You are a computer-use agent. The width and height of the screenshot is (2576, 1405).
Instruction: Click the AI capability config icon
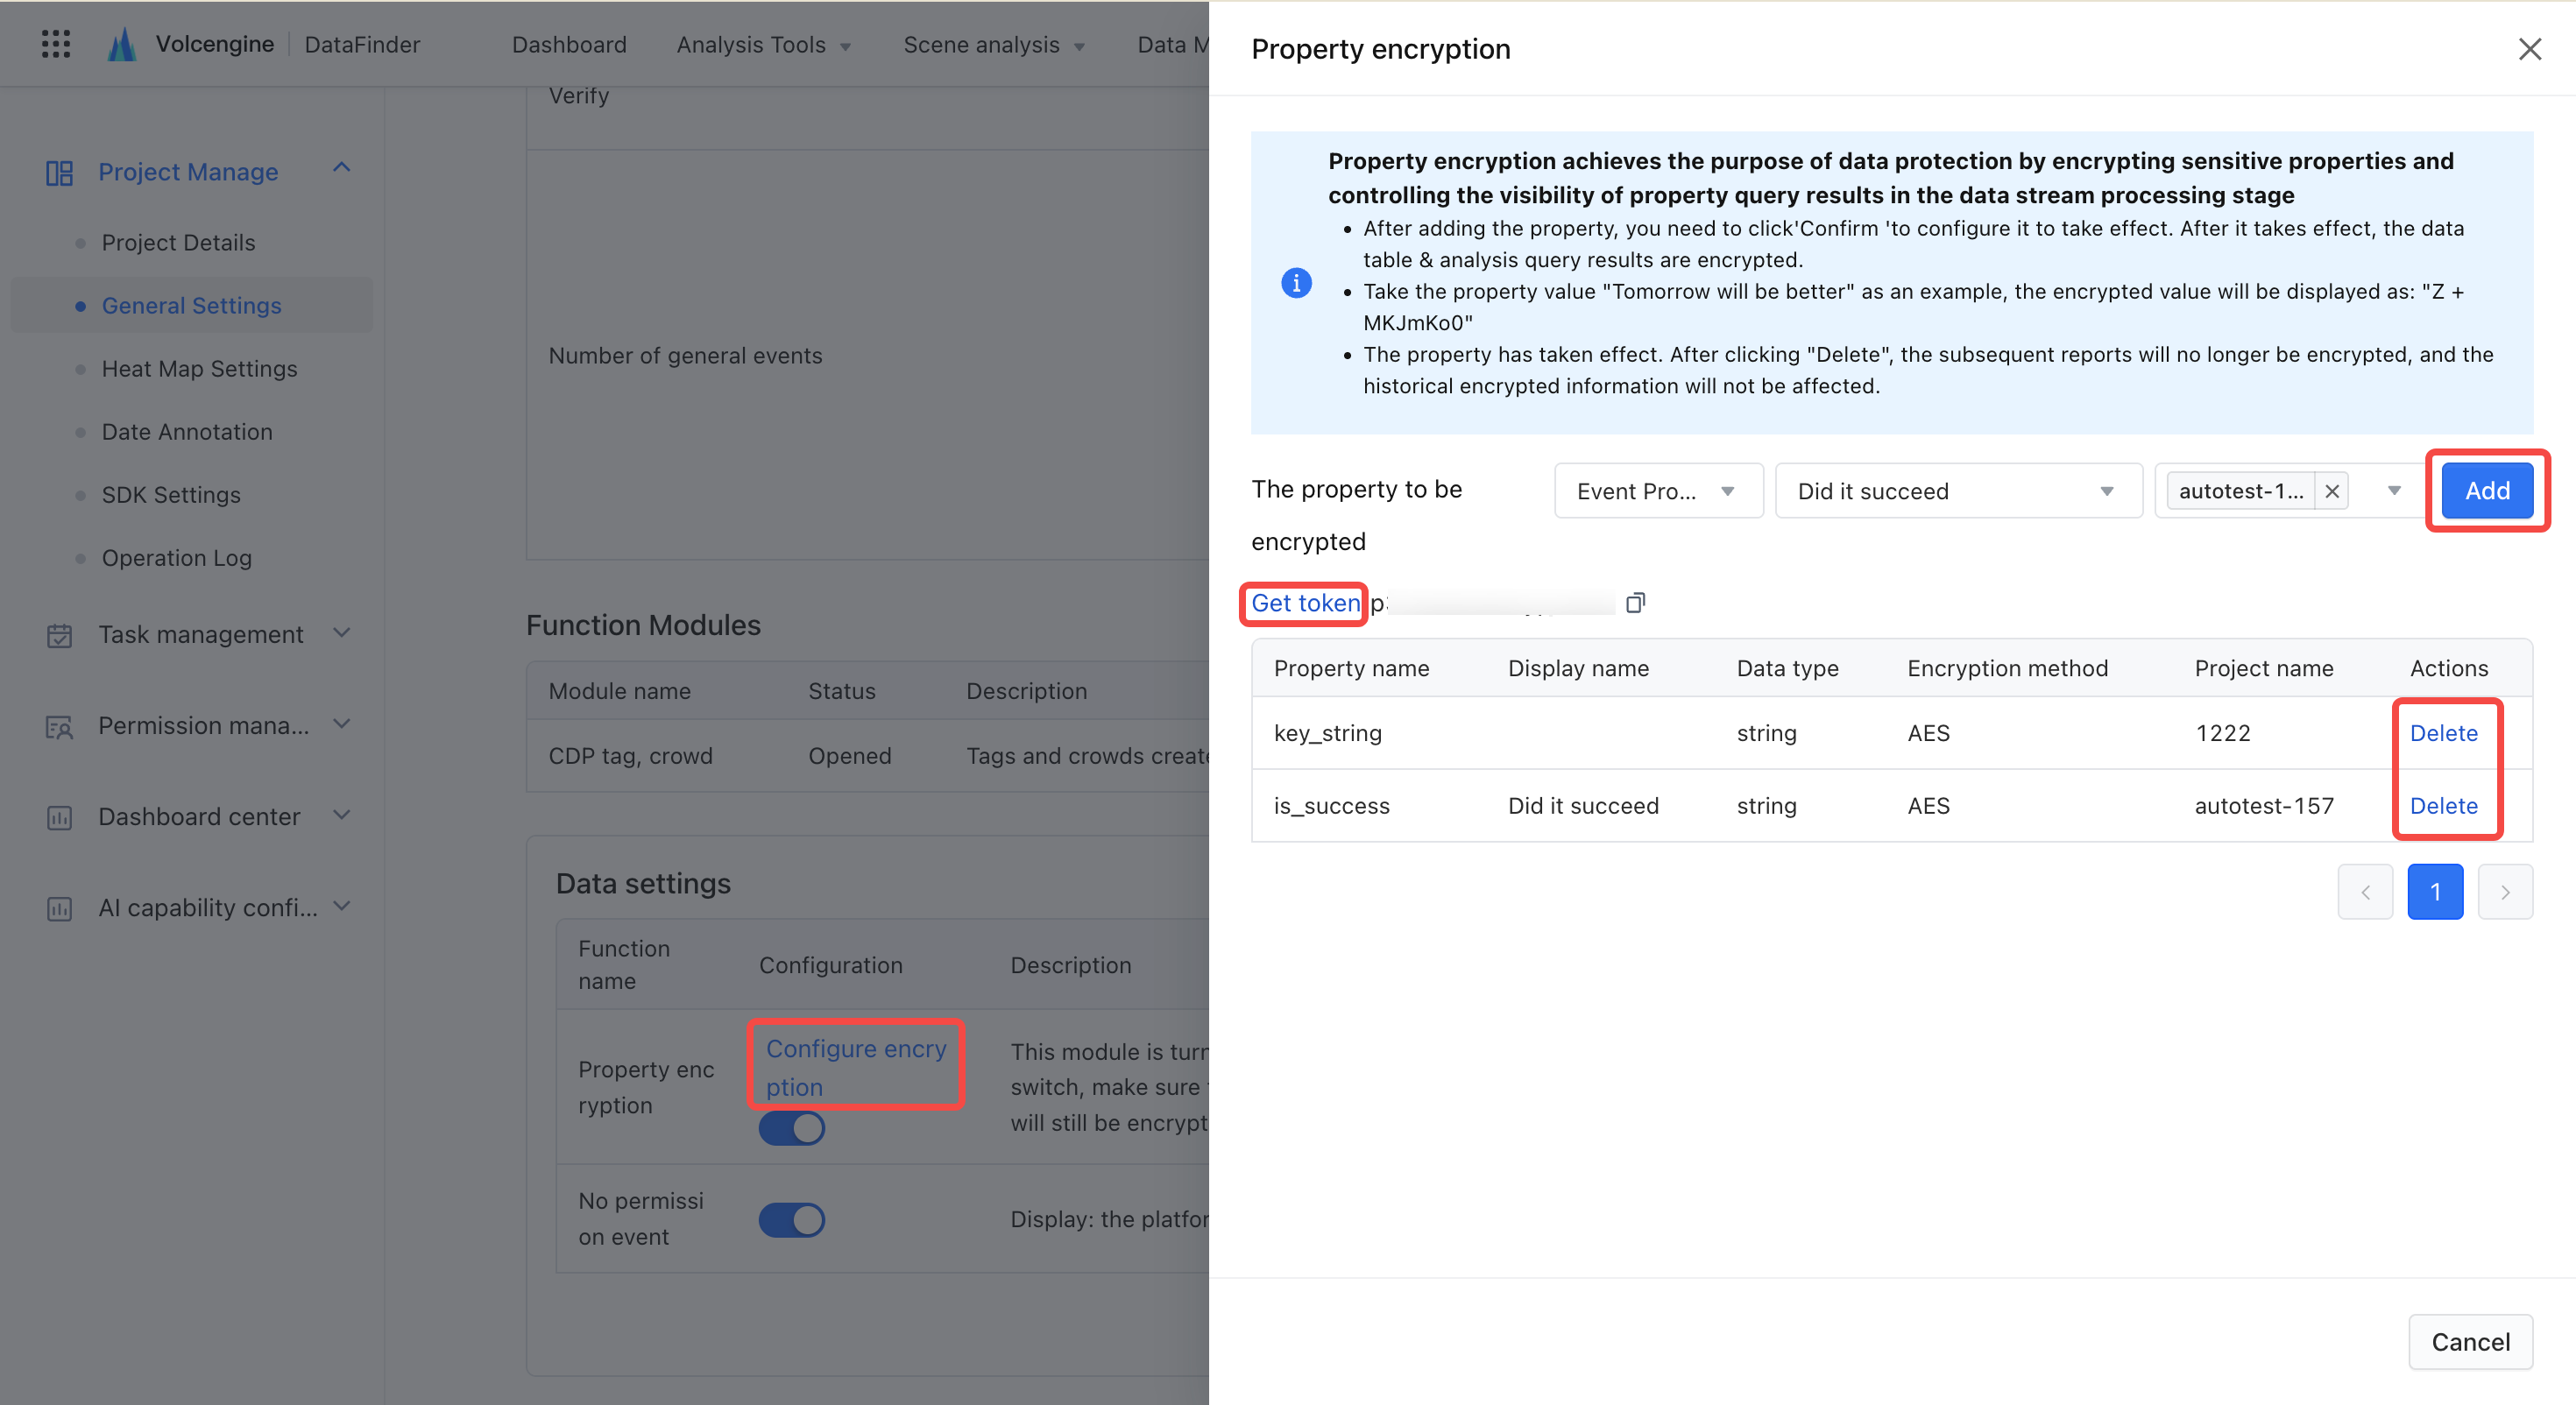click(59, 909)
